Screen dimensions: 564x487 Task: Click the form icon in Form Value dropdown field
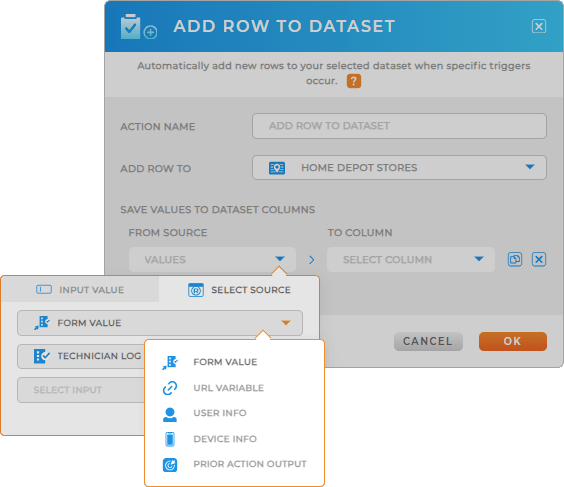[x=42, y=323]
